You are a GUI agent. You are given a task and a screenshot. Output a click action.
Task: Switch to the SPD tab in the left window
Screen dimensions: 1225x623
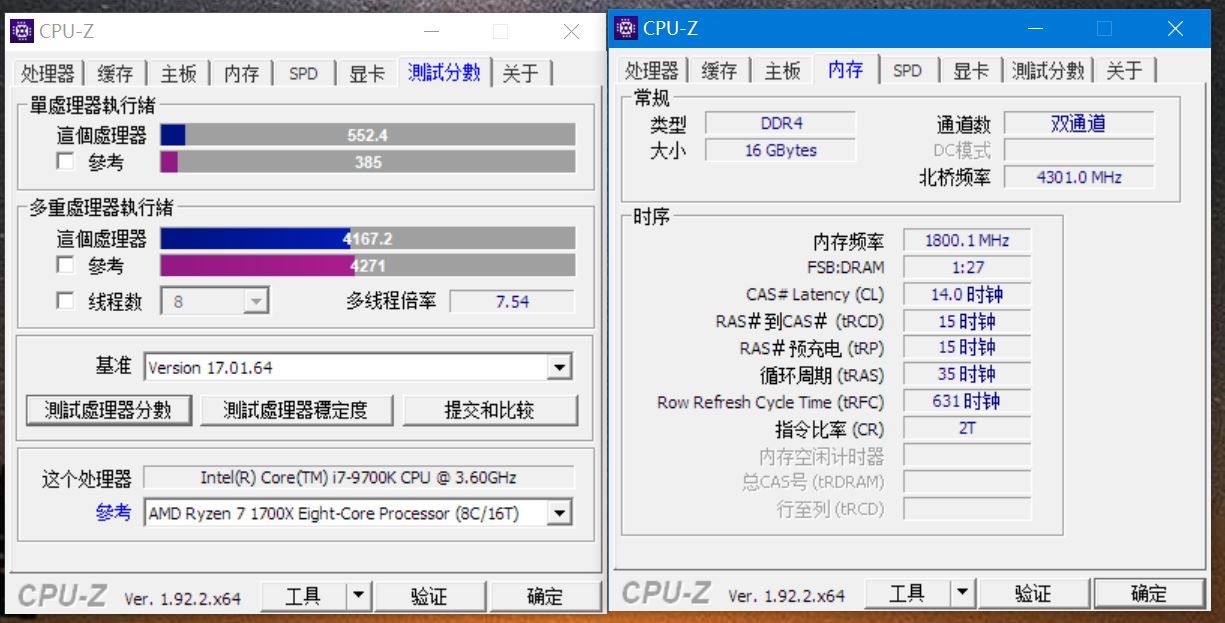303,73
